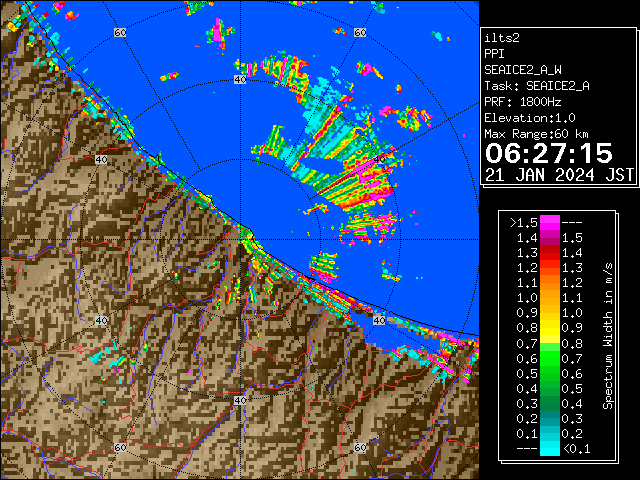Screen dimensions: 640x480
Task: Pick the bright green swatch next to 0.7
Action: [550, 358]
